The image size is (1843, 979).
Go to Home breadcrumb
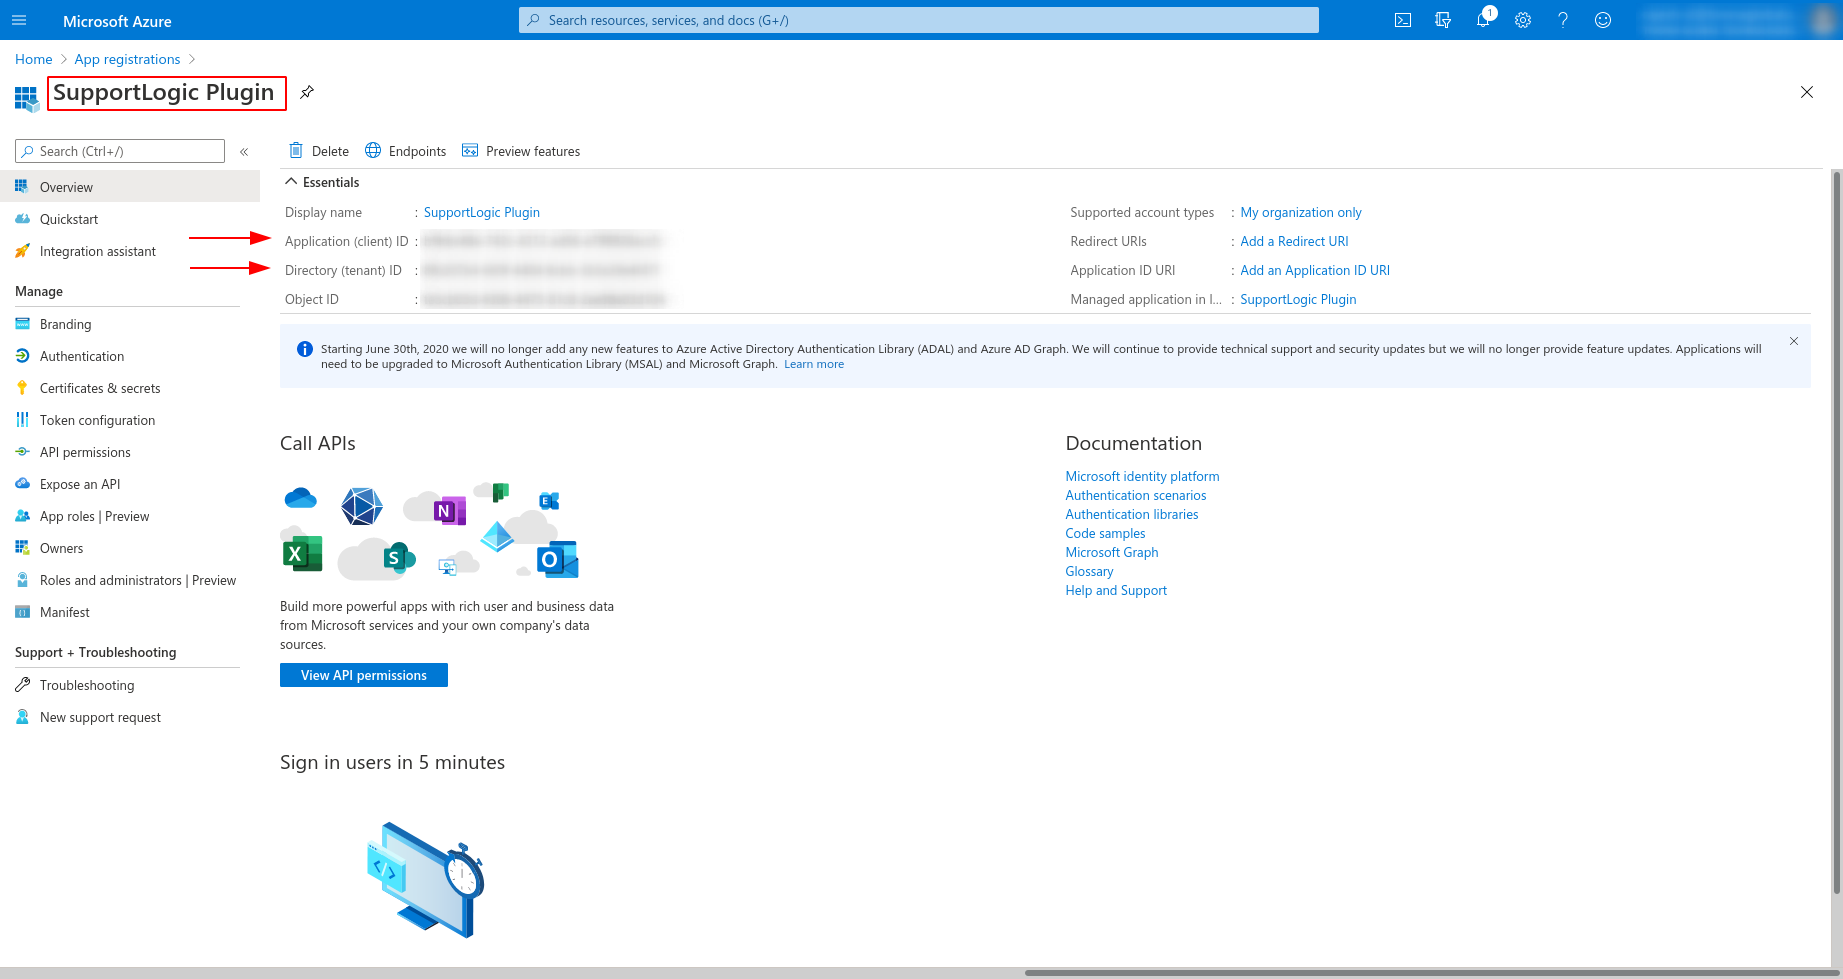(33, 59)
